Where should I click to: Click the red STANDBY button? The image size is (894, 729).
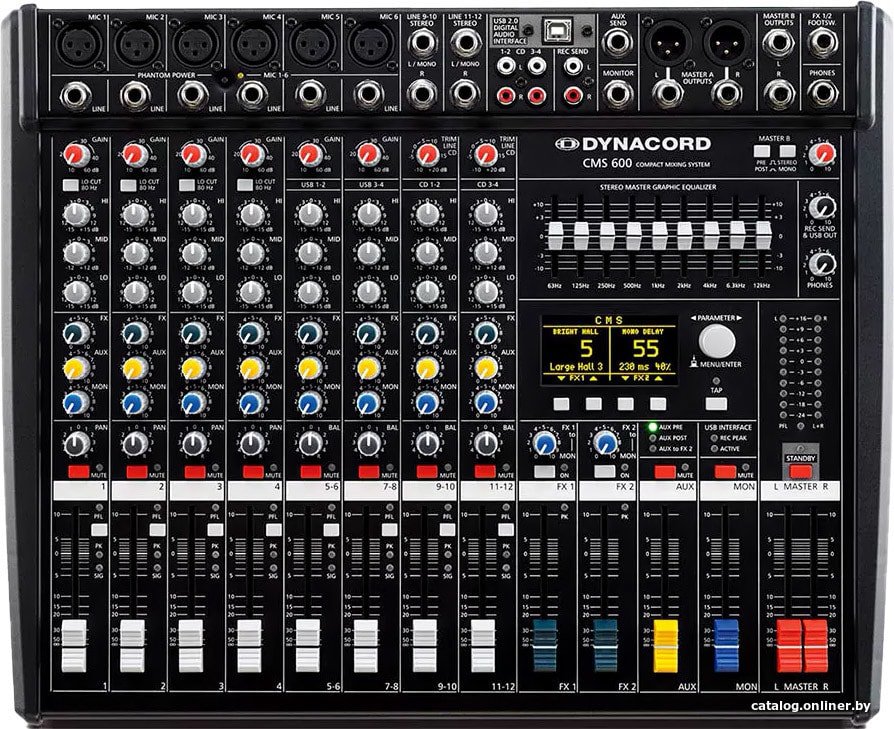(x=800, y=472)
